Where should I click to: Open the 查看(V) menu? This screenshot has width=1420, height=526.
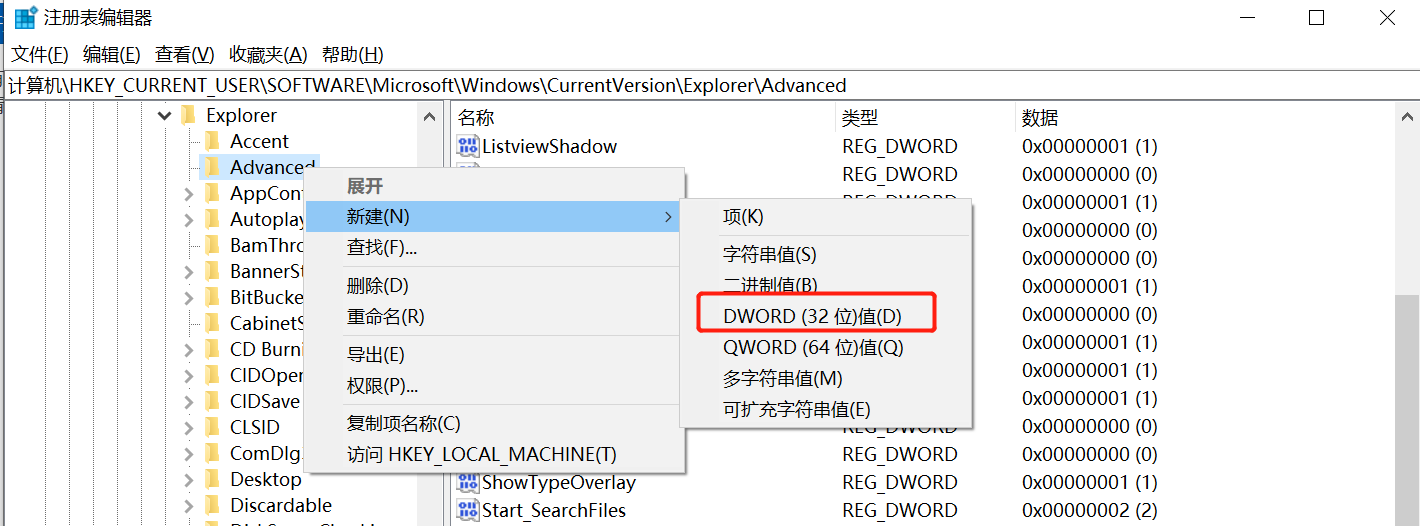[185, 54]
